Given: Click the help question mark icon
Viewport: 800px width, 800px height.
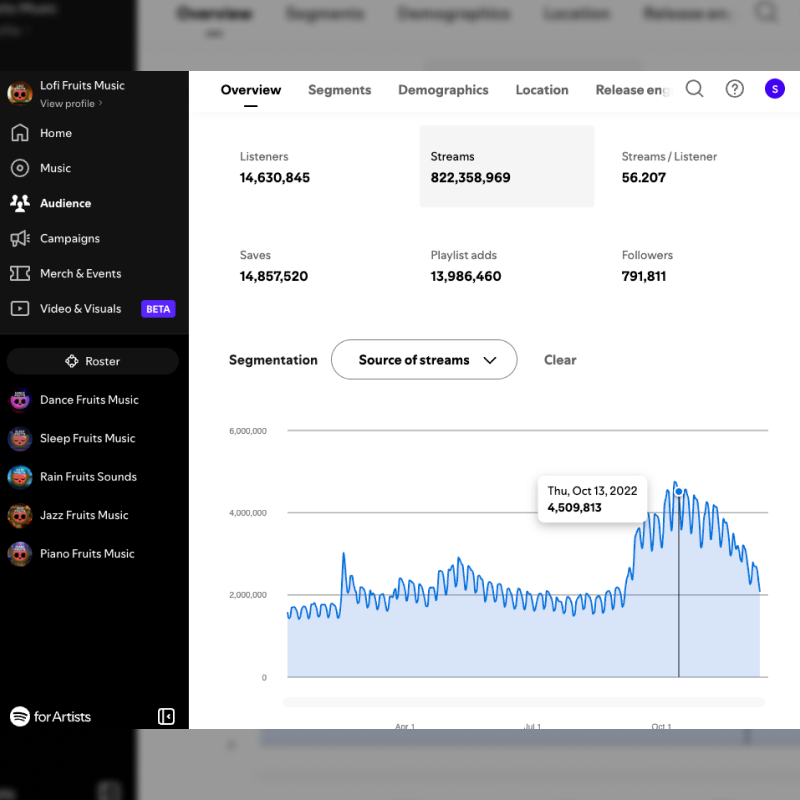Looking at the screenshot, I should (x=735, y=89).
